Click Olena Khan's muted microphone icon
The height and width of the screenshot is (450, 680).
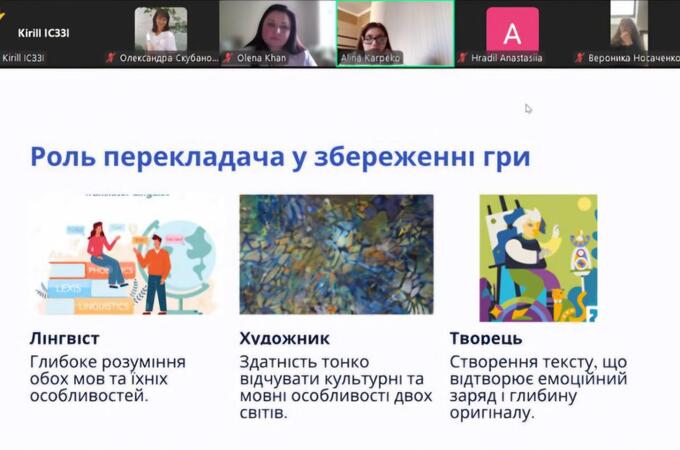click(228, 58)
